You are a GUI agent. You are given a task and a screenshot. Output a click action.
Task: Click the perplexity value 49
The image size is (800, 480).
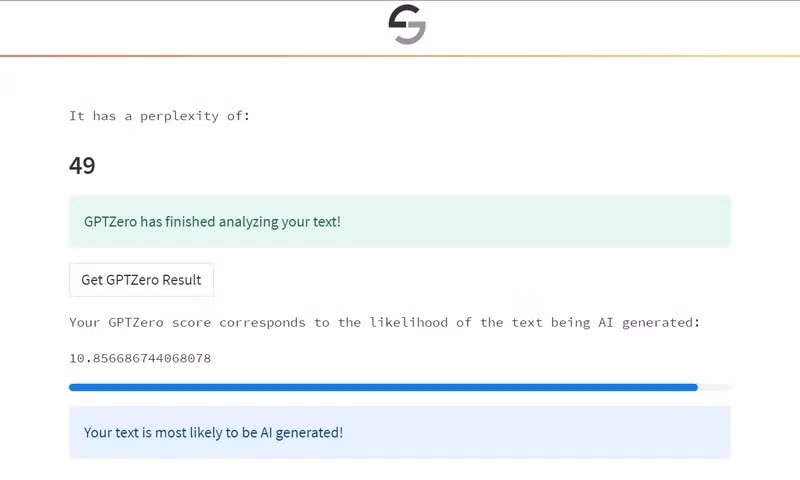[x=82, y=166]
